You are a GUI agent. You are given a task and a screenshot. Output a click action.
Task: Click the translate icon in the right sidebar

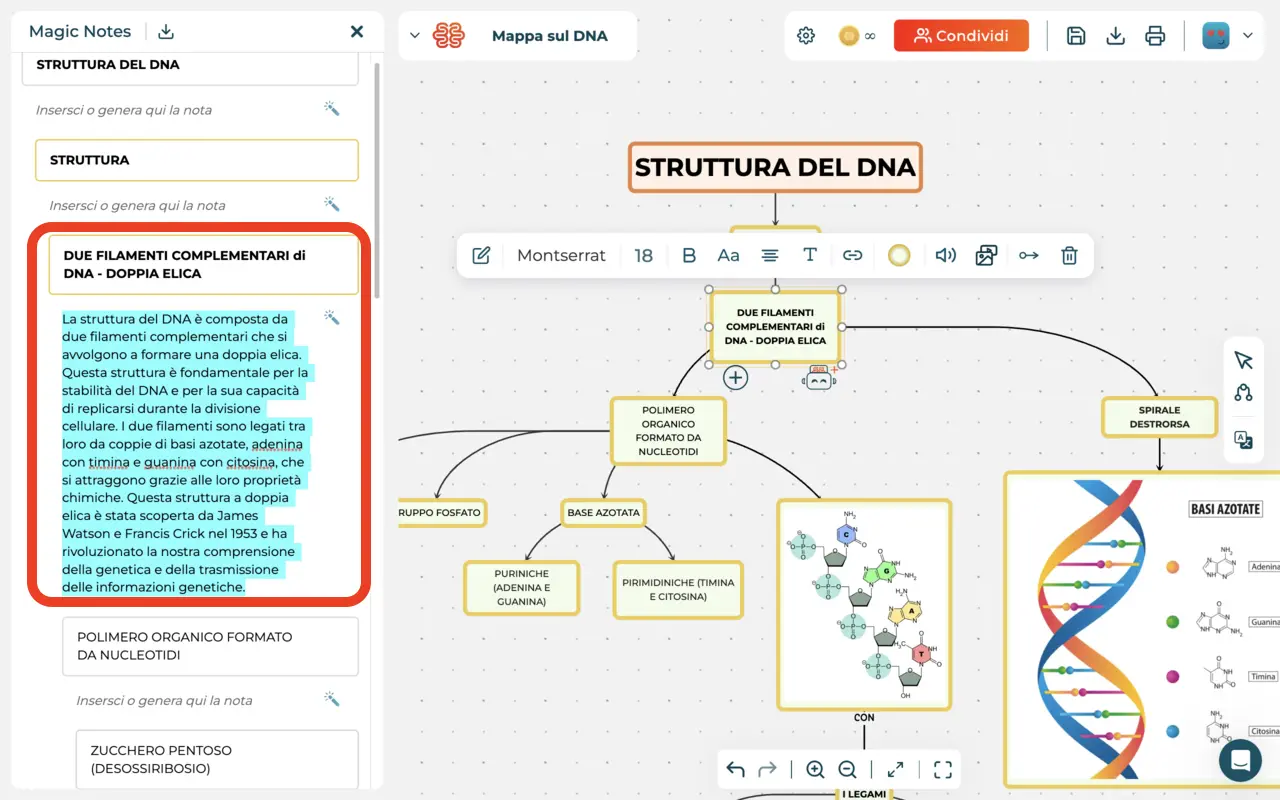(1243, 439)
